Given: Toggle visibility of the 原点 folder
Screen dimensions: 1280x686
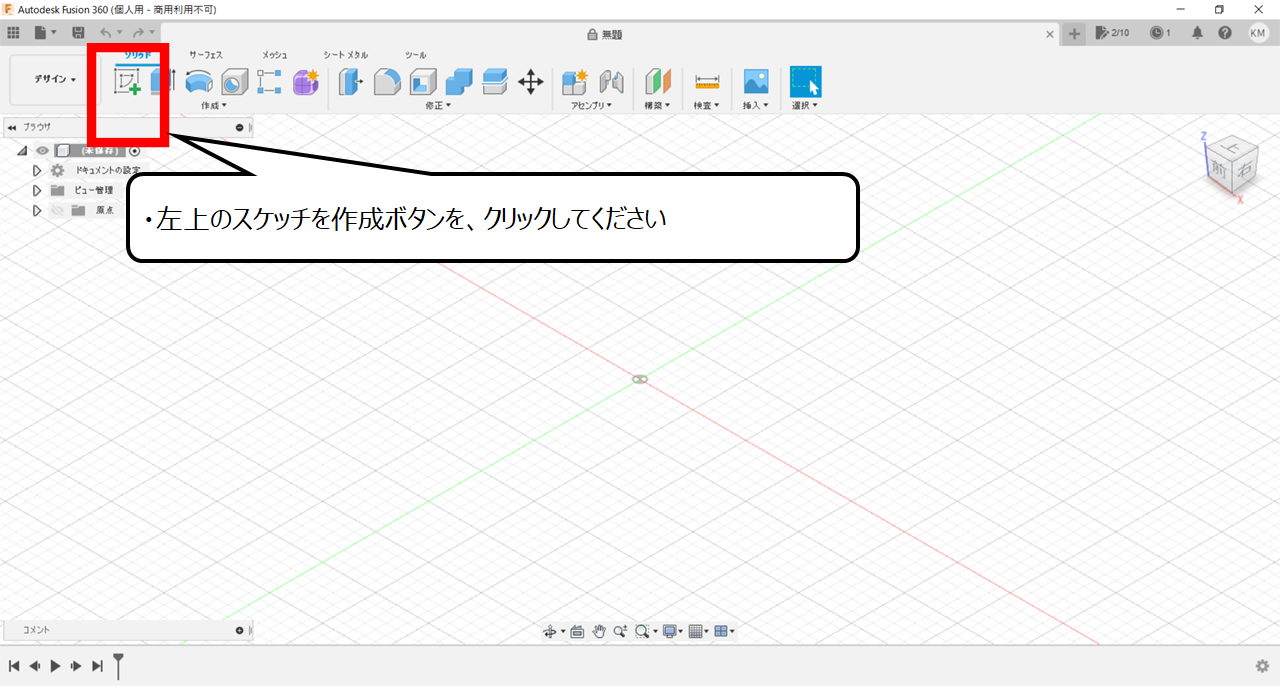Looking at the screenshot, I should pyautogui.click(x=57, y=210).
